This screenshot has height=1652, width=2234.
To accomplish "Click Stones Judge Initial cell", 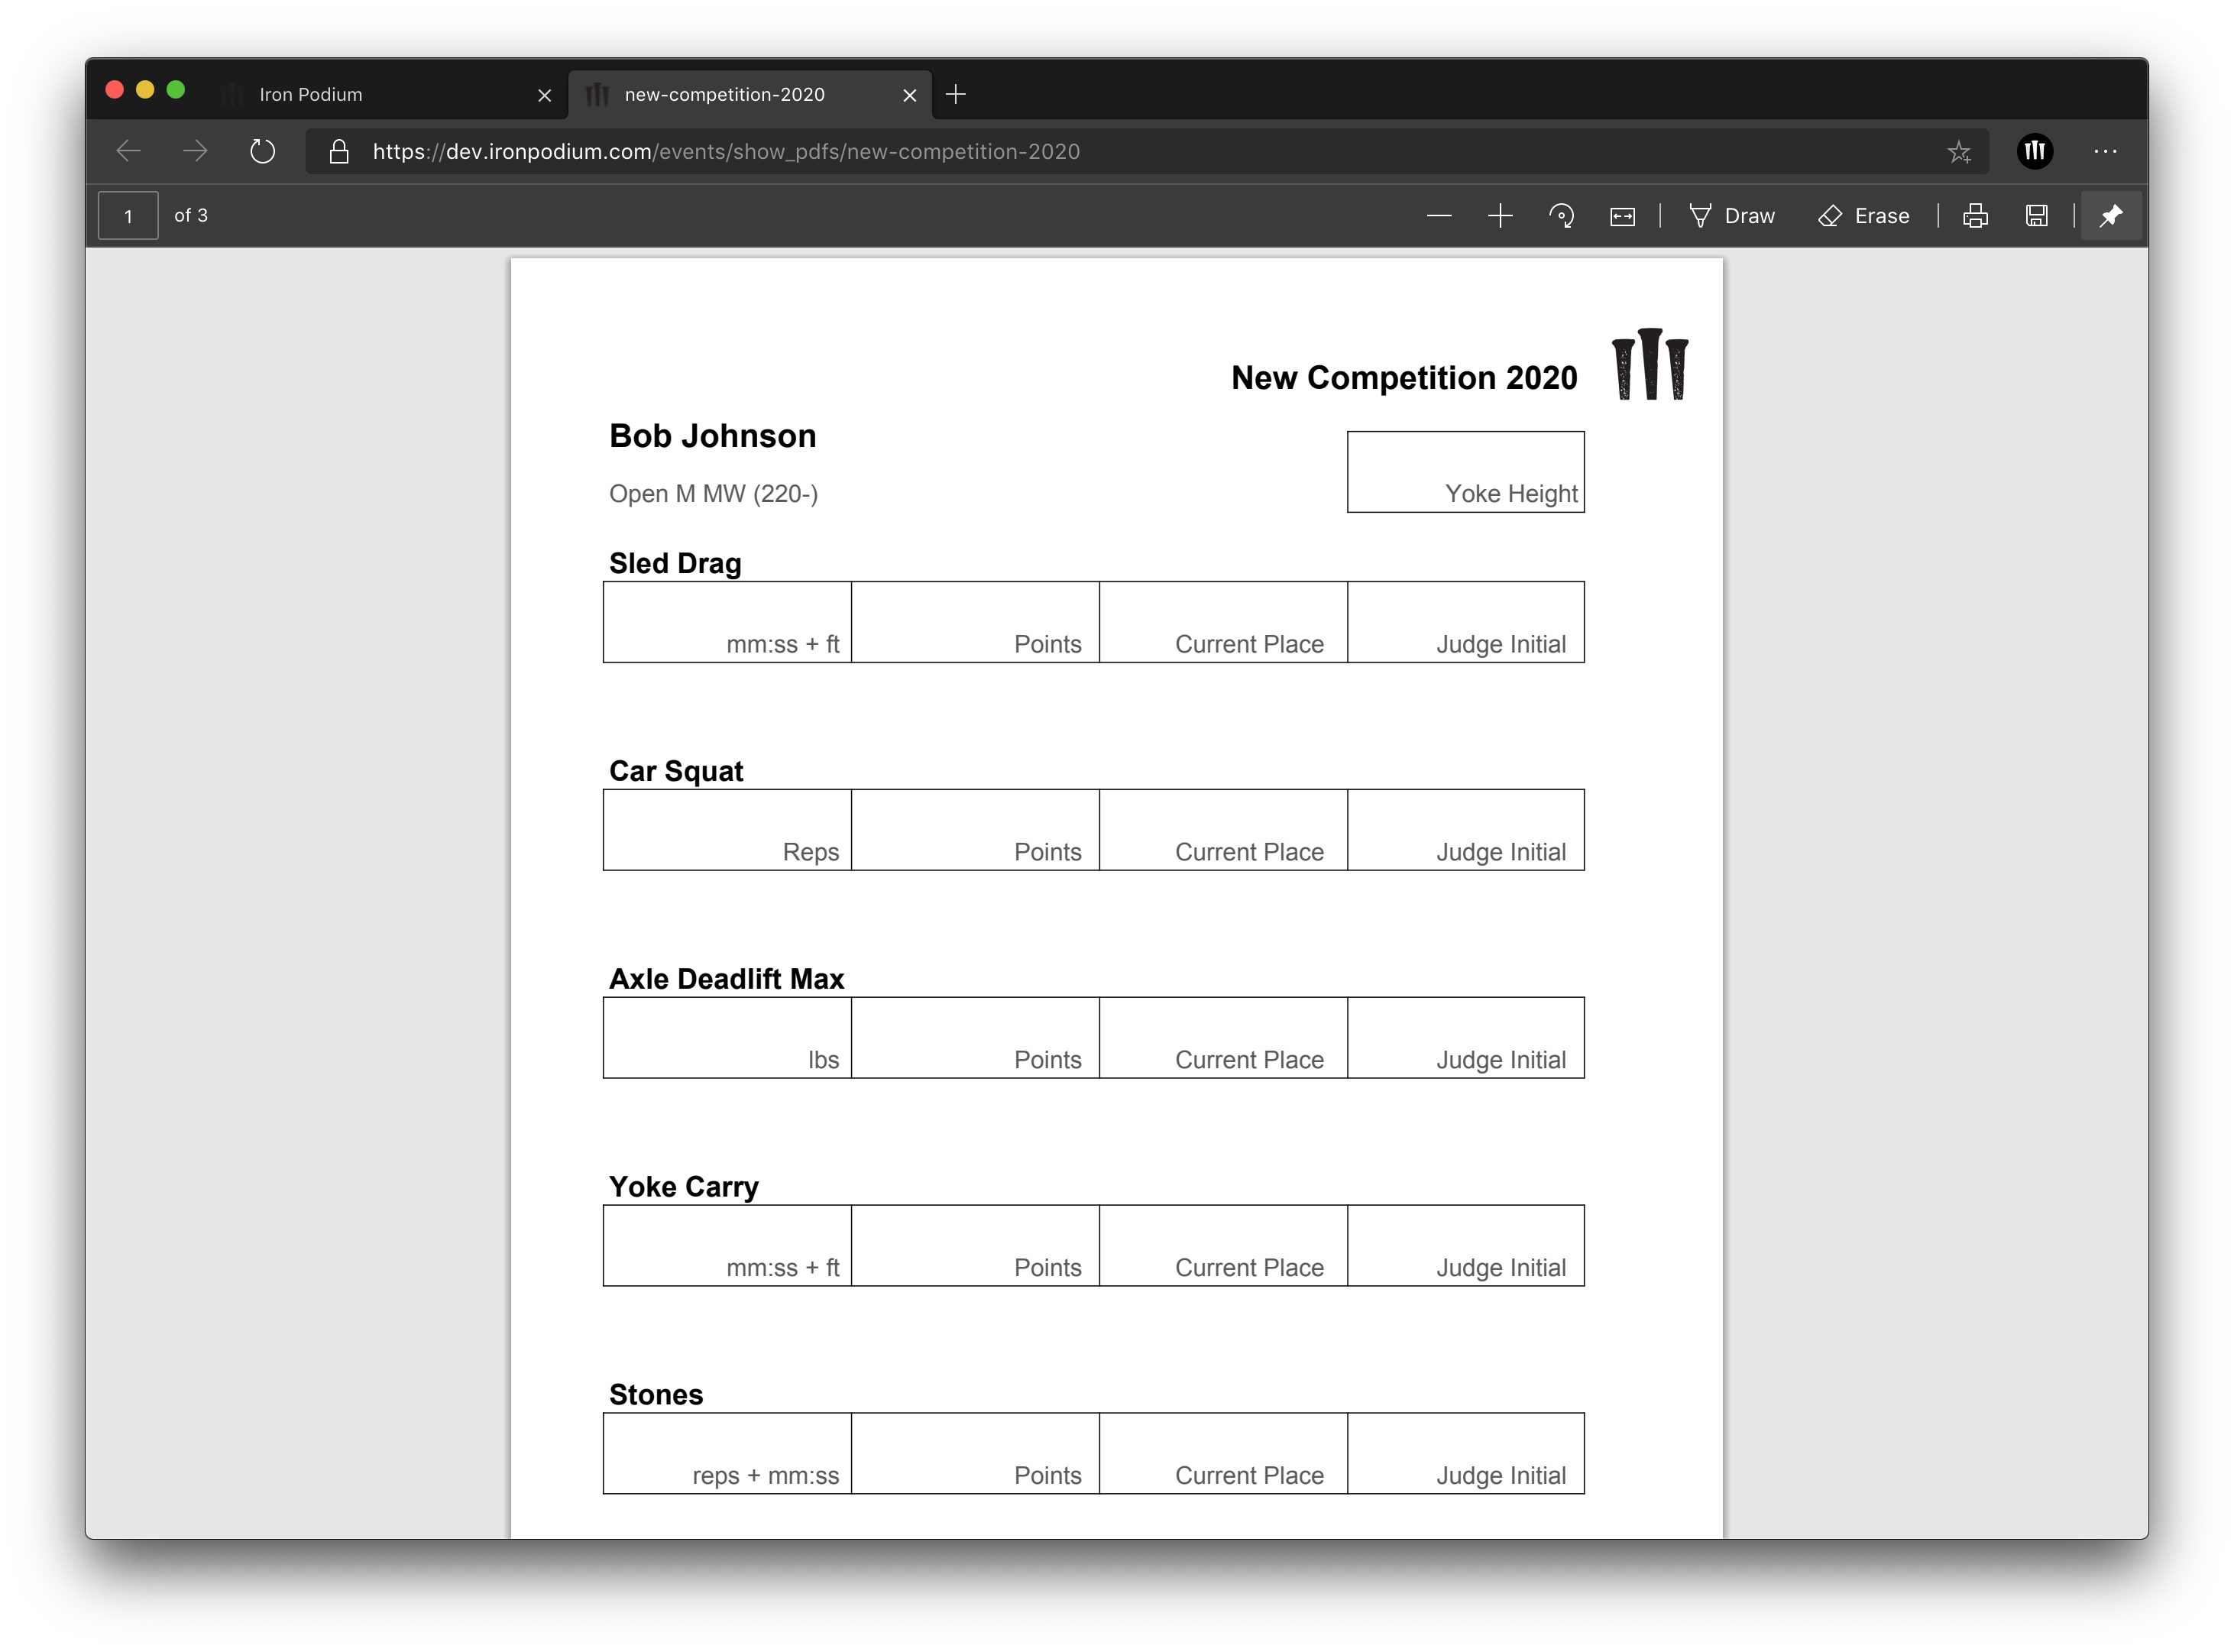I will [x=1465, y=1454].
